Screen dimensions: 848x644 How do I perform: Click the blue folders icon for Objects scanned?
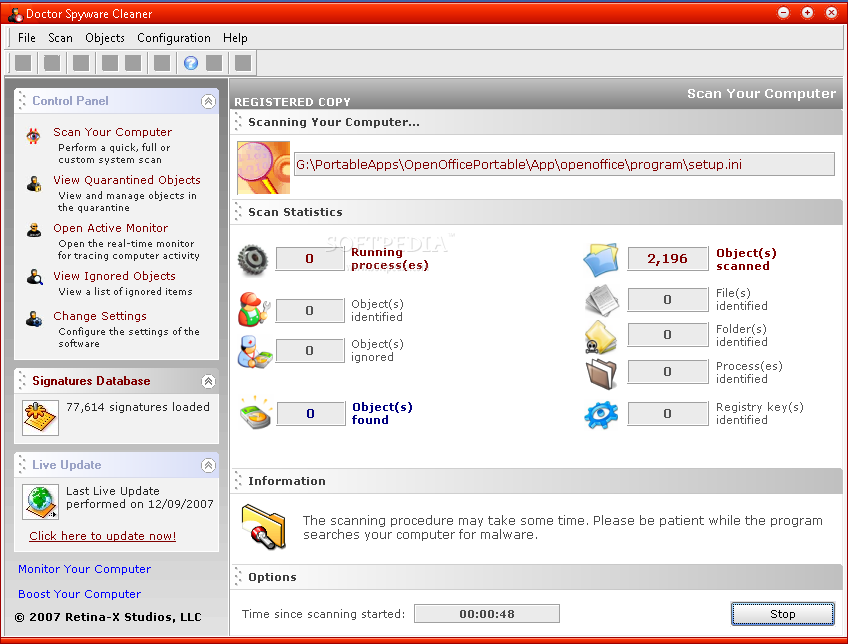601,260
